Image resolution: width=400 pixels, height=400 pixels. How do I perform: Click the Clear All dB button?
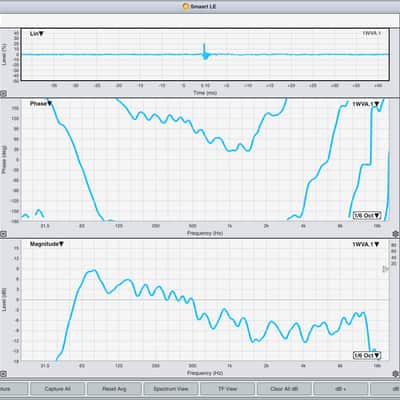click(x=284, y=389)
